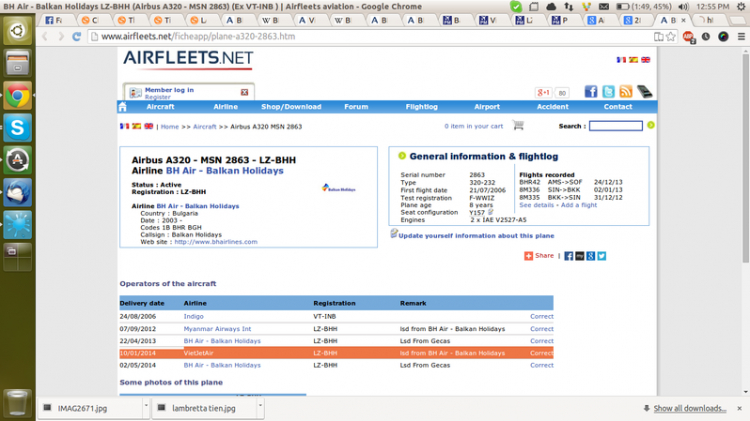Open the Shop/Download menu
Image resolution: width=750 pixels, height=421 pixels.
(x=291, y=107)
